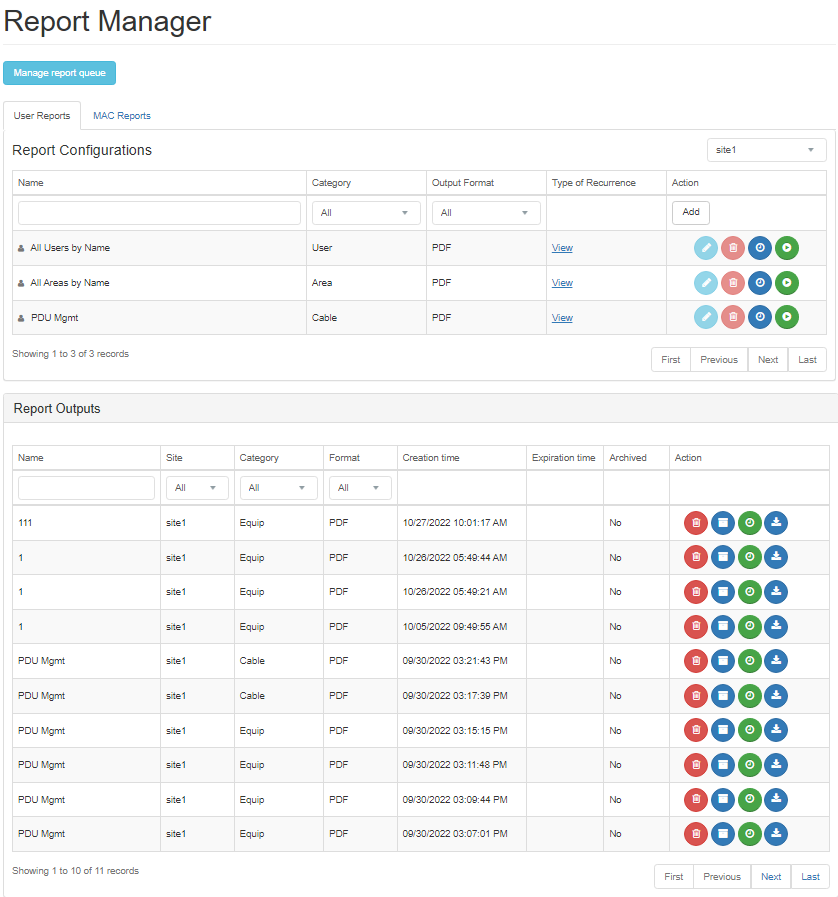Go to Last page of Report Outputs

pos(811,876)
